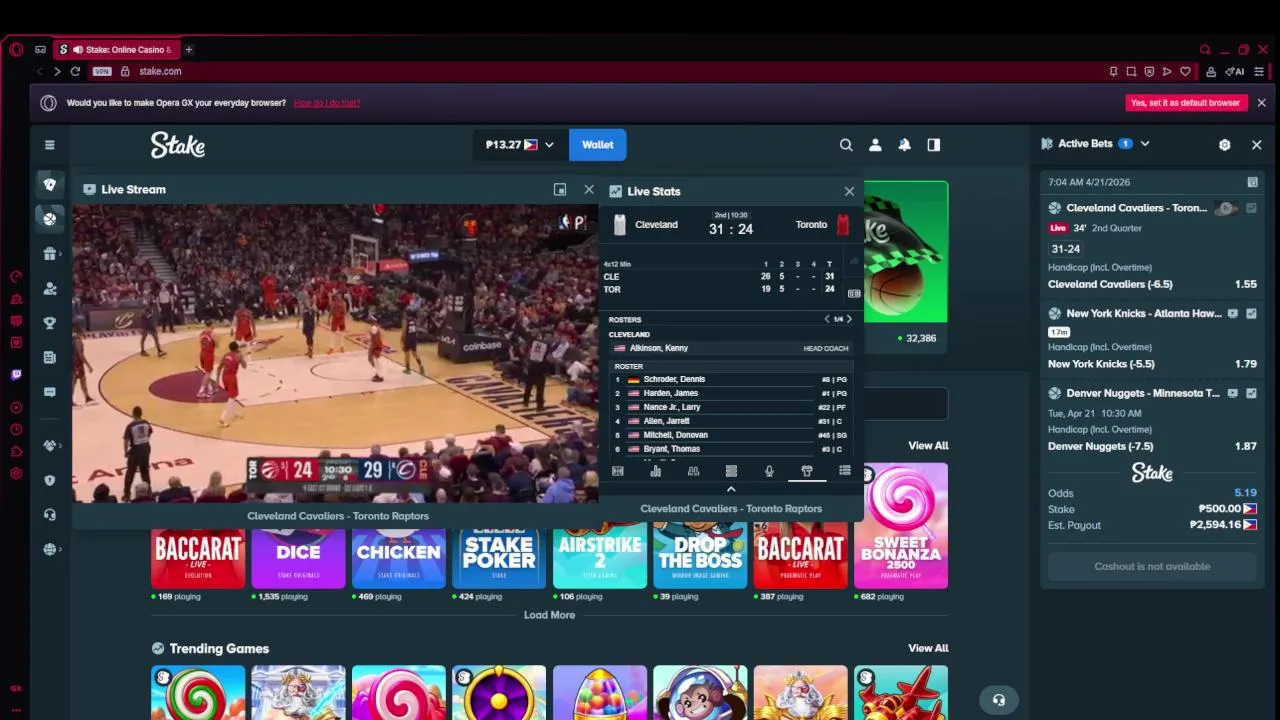
Task: Expand Promotions submenu arrow in sidebar
Action: (61, 254)
